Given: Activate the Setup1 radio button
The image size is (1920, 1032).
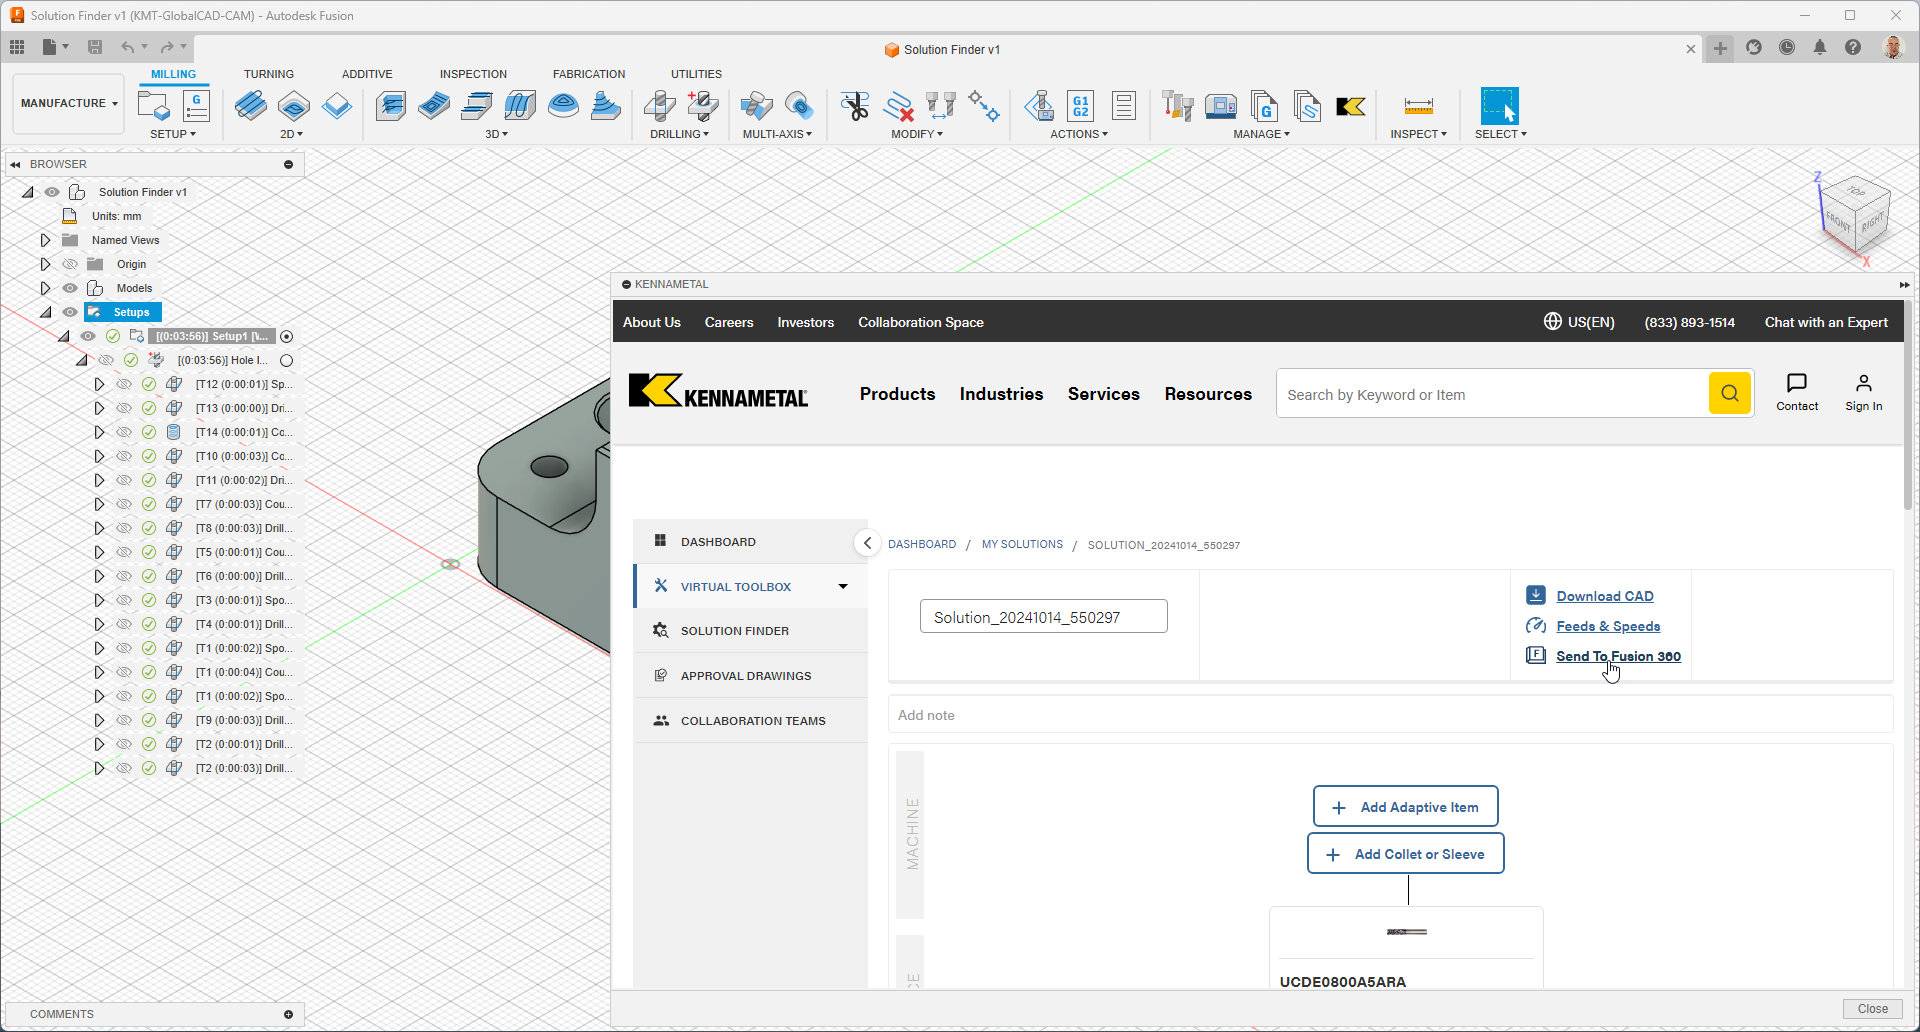Looking at the screenshot, I should pos(287,337).
